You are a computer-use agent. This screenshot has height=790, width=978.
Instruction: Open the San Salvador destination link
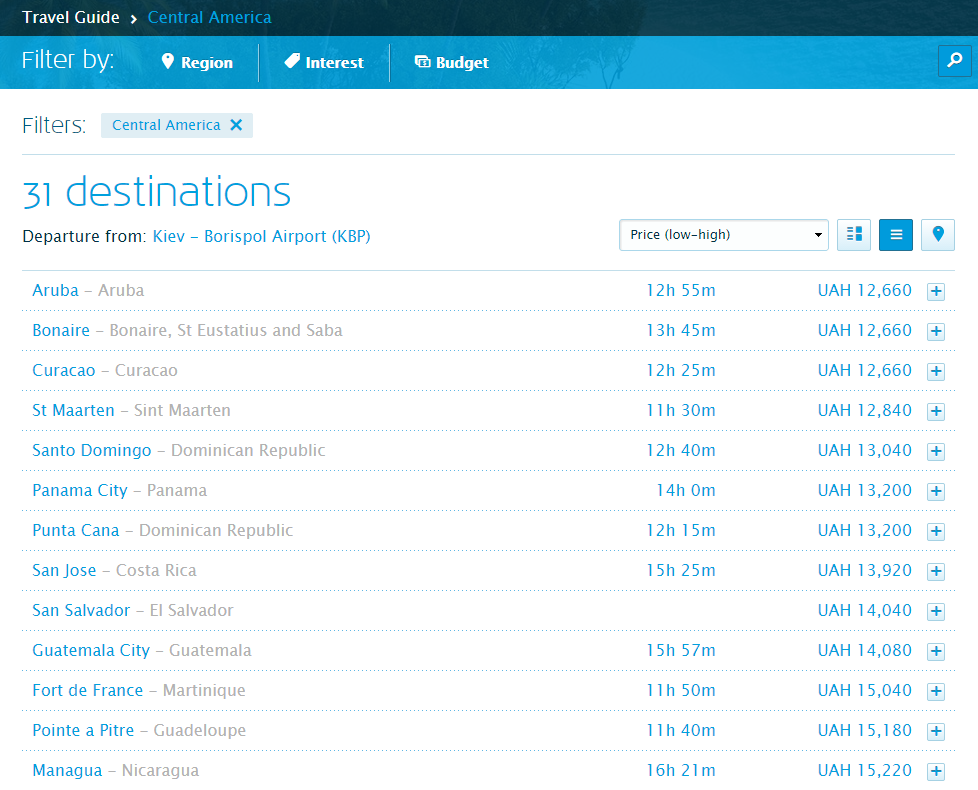pos(81,610)
